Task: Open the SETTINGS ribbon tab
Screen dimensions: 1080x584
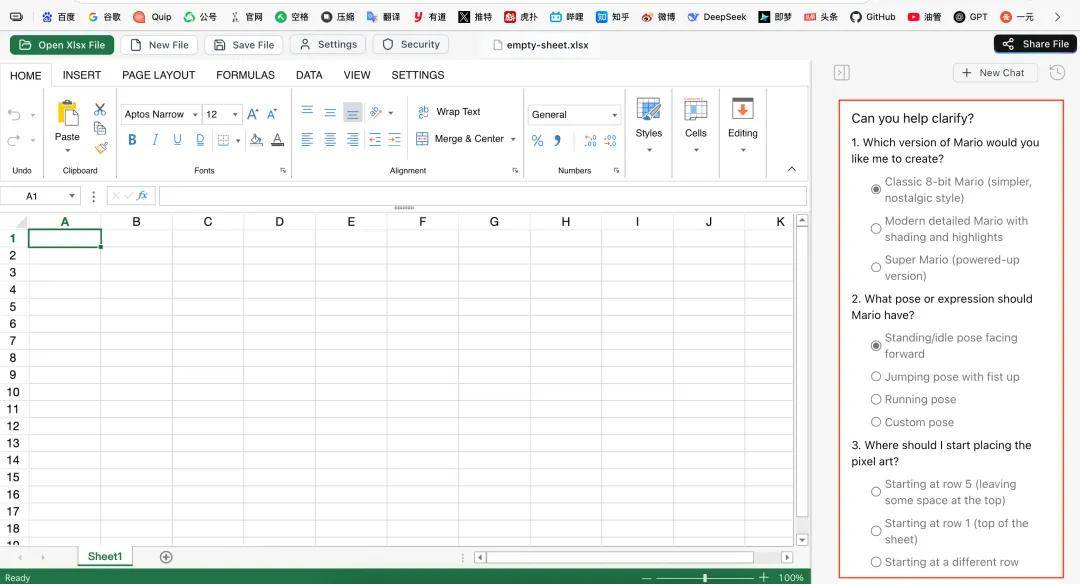Action: [x=418, y=75]
